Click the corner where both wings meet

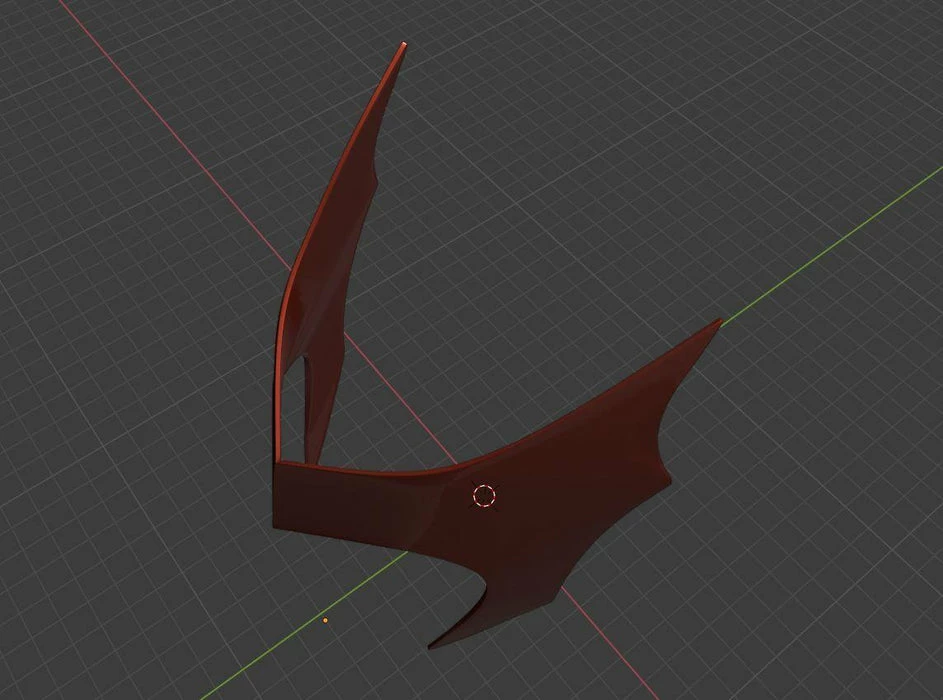point(277,463)
